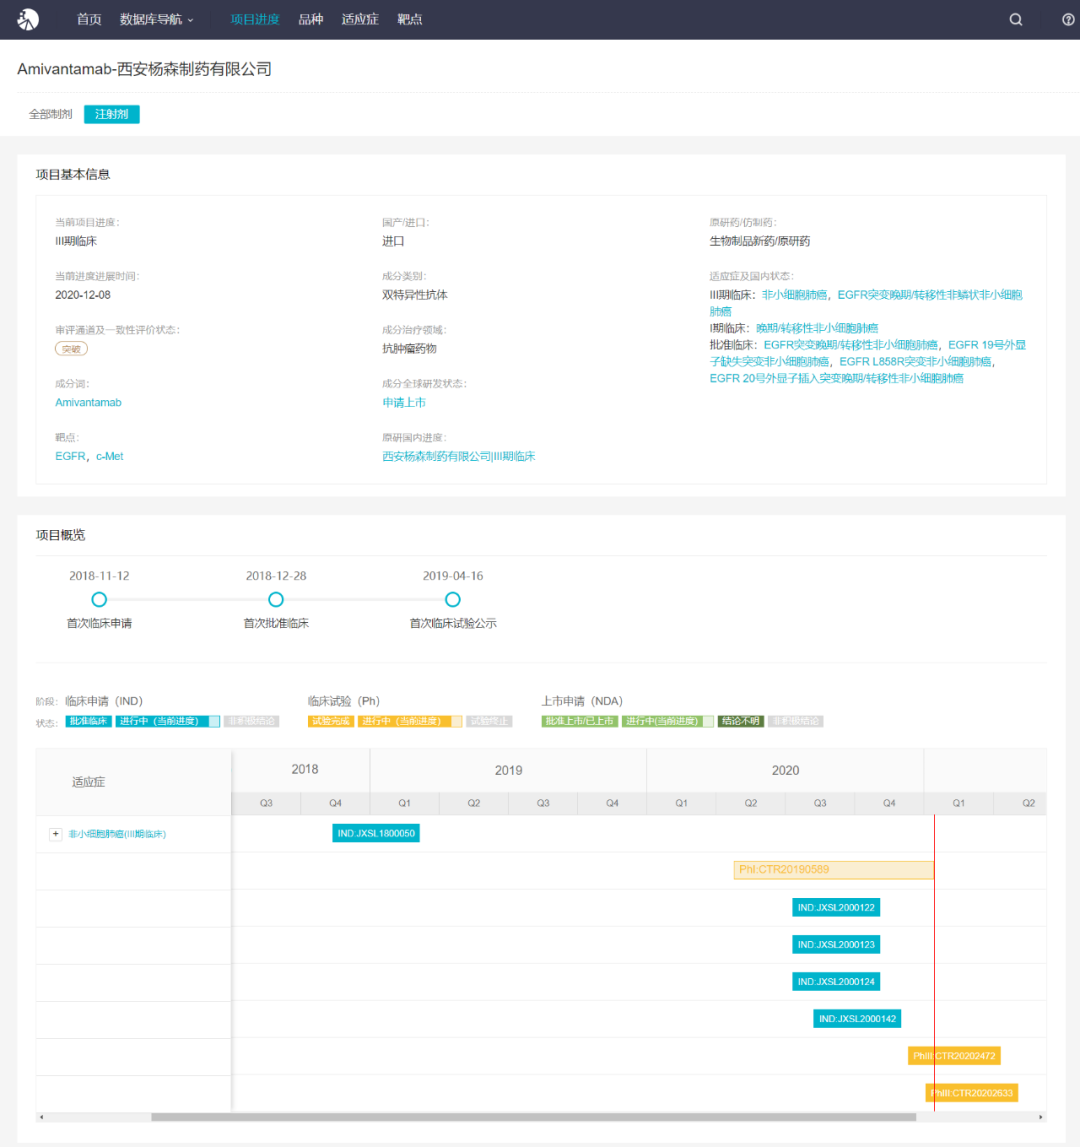The height and width of the screenshot is (1147, 1080).
Task: Open EGFR 20号外显子插入突变 indication link
Action: tap(836, 379)
